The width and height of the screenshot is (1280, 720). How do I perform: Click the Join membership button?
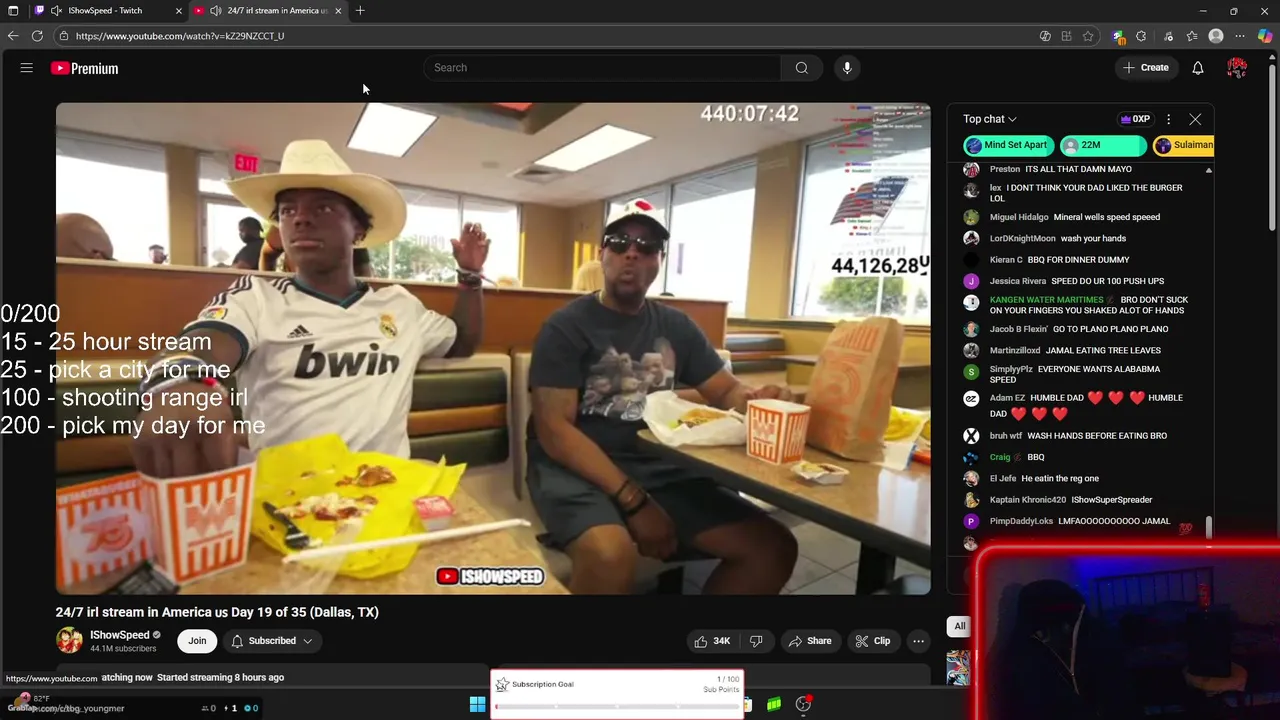point(197,641)
